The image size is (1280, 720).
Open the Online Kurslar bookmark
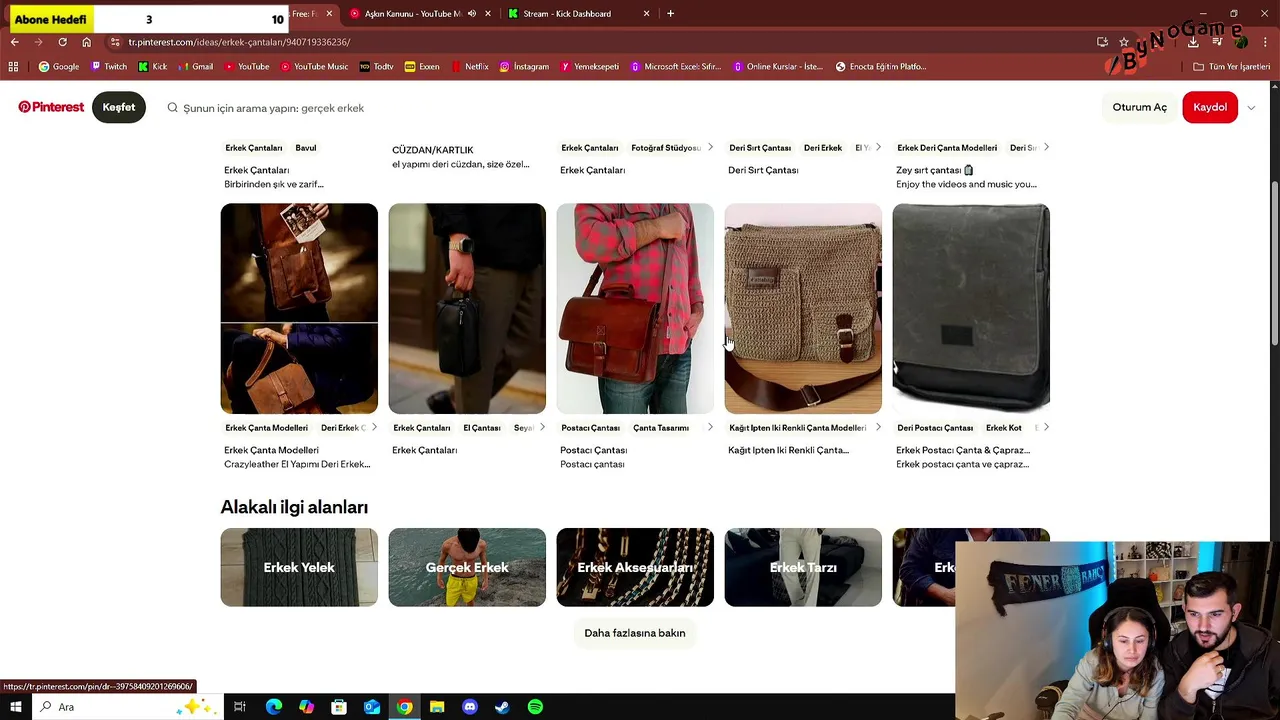tap(777, 67)
